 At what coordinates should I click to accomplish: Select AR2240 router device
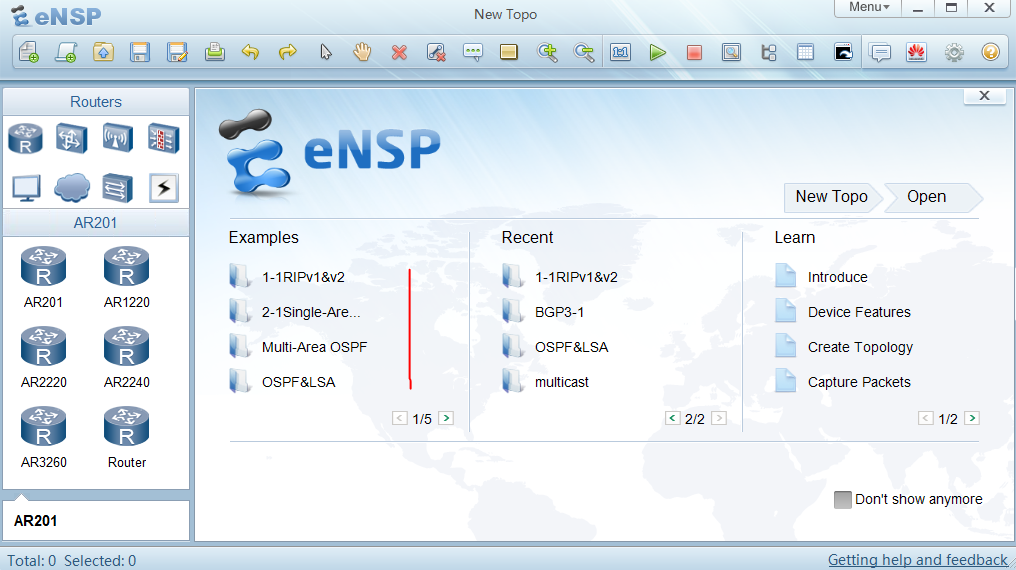point(126,358)
